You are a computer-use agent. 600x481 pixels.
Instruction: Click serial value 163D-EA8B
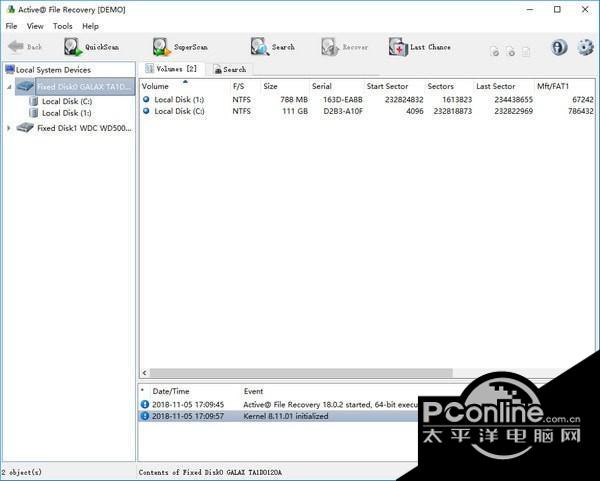[x=342, y=99]
